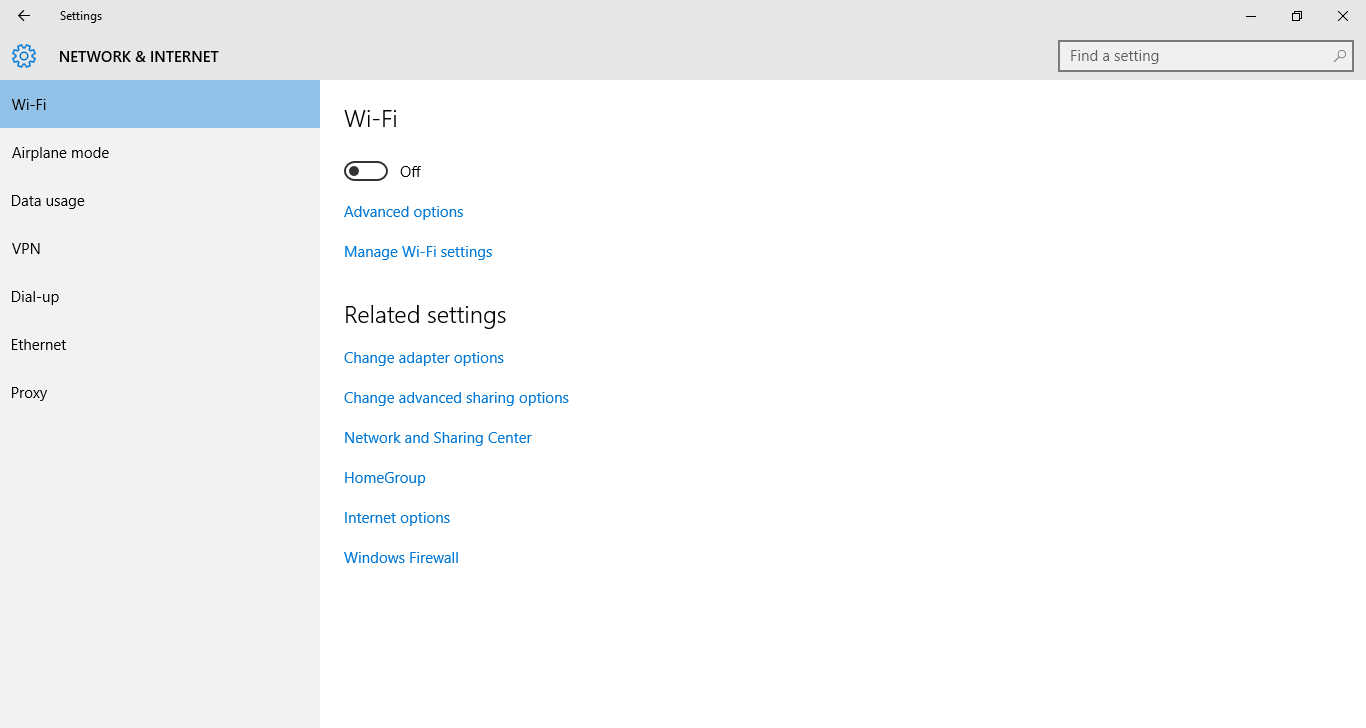The height and width of the screenshot is (728, 1366).
Task: Open the VPN section
Action: tap(160, 248)
